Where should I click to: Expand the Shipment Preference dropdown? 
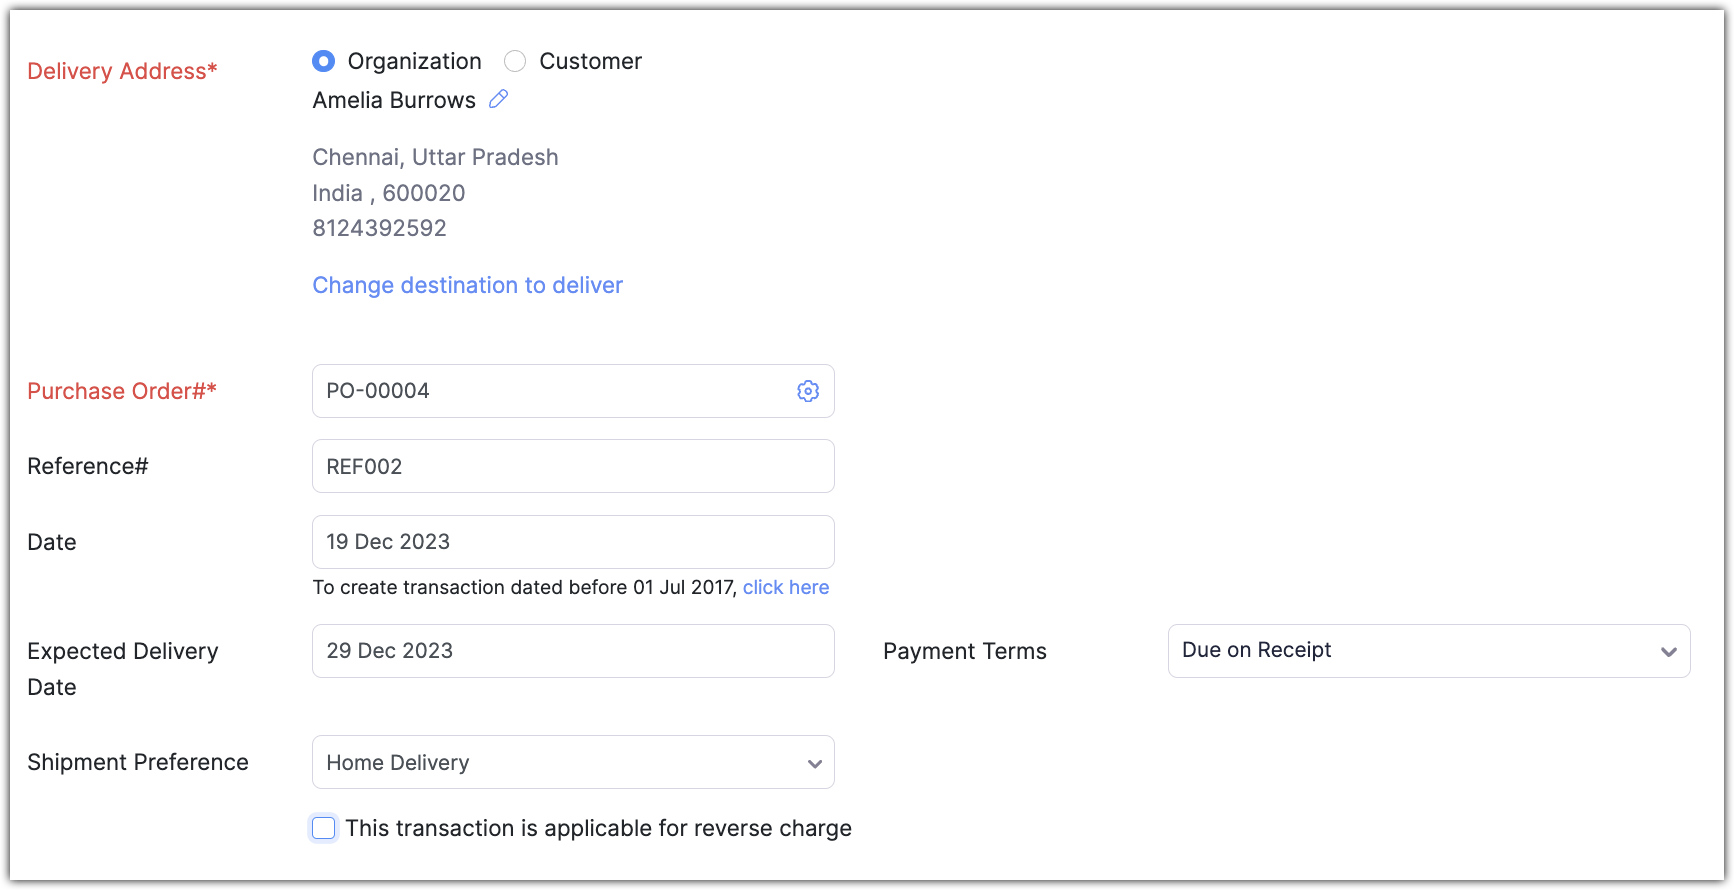click(x=572, y=762)
